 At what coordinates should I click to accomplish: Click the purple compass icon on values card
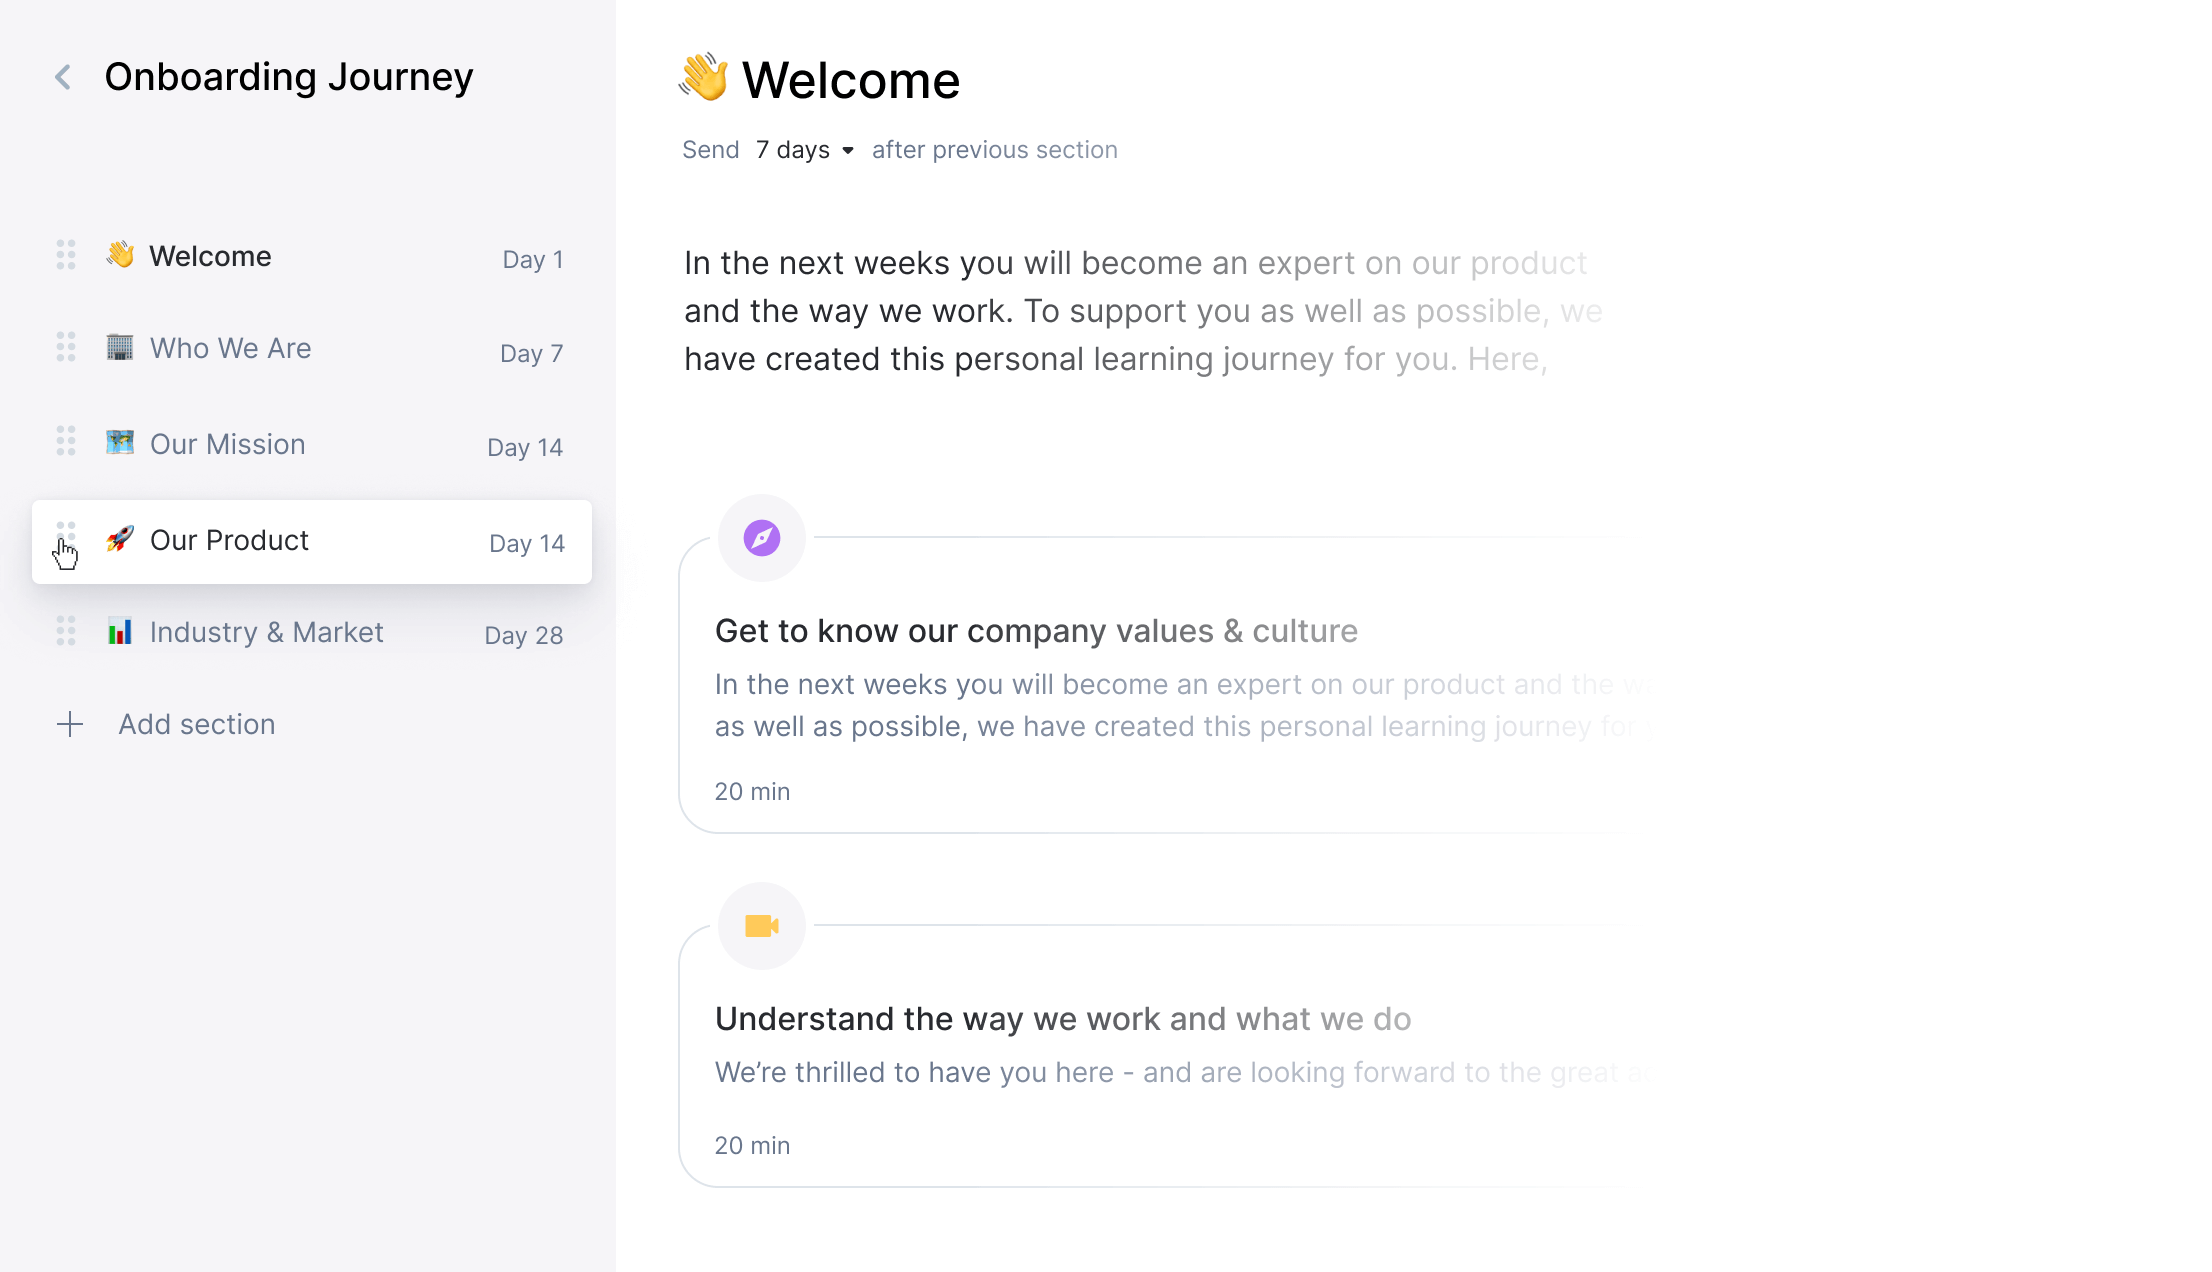pyautogui.click(x=762, y=538)
